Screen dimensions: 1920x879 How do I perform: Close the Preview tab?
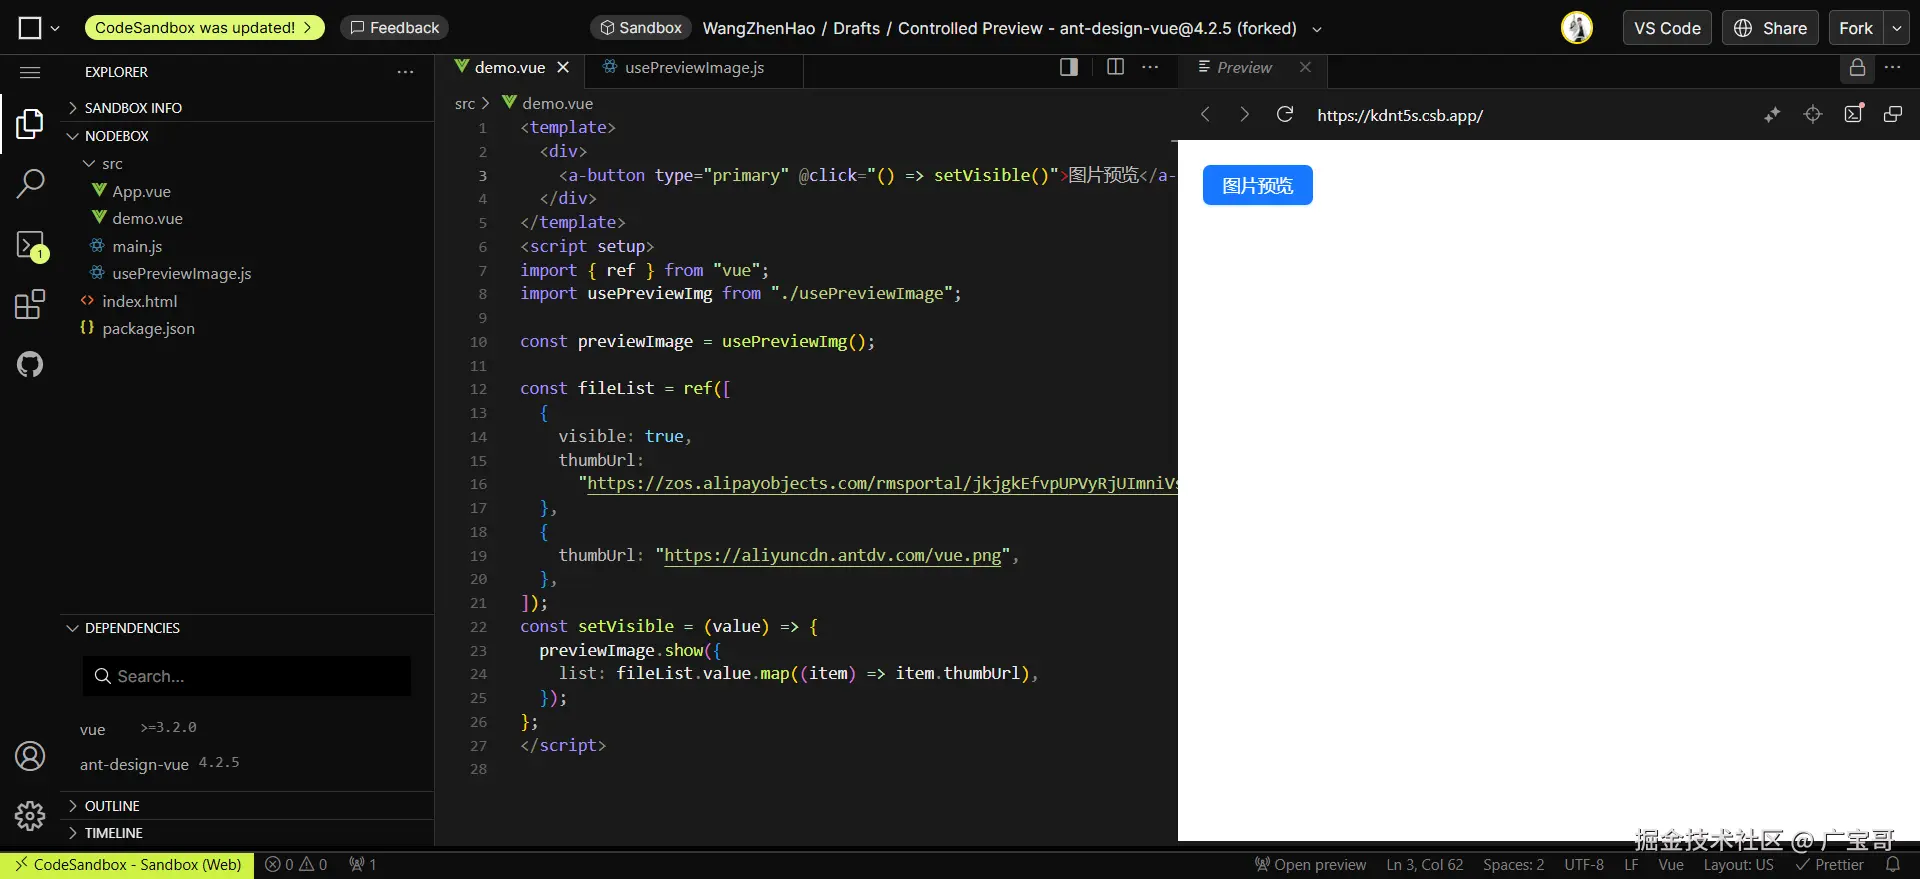point(1305,67)
